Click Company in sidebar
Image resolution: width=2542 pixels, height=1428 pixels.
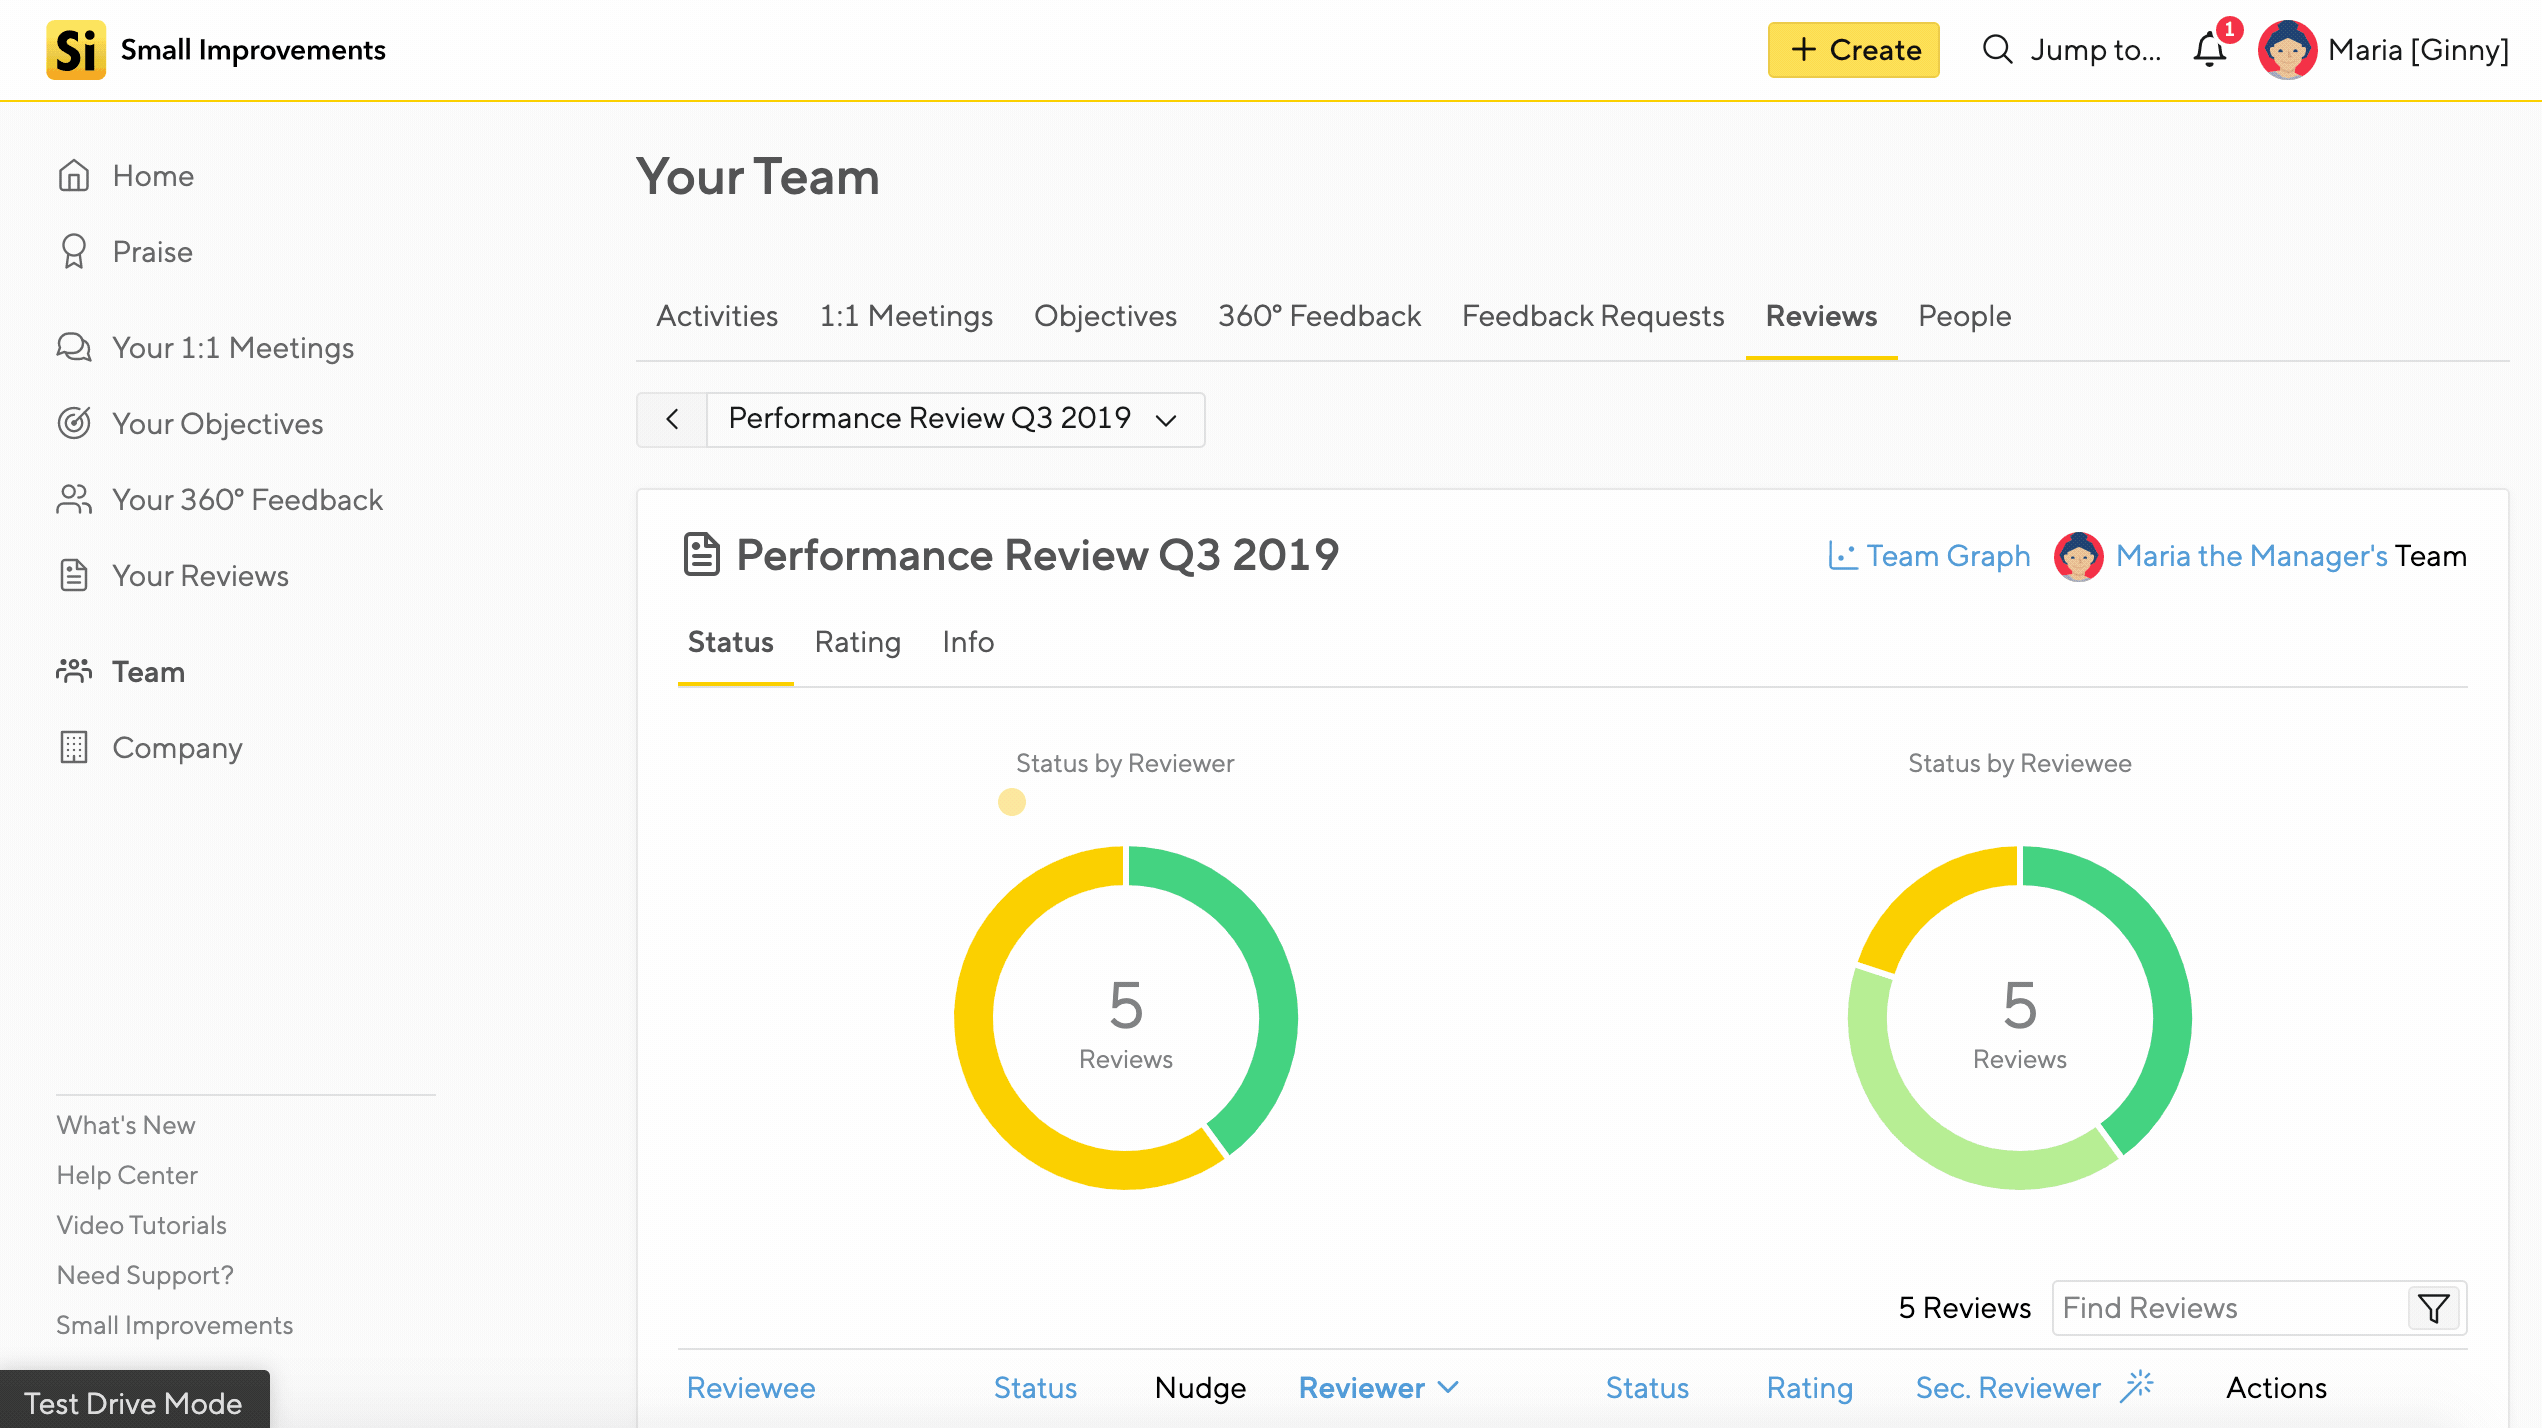pyautogui.click(x=177, y=747)
